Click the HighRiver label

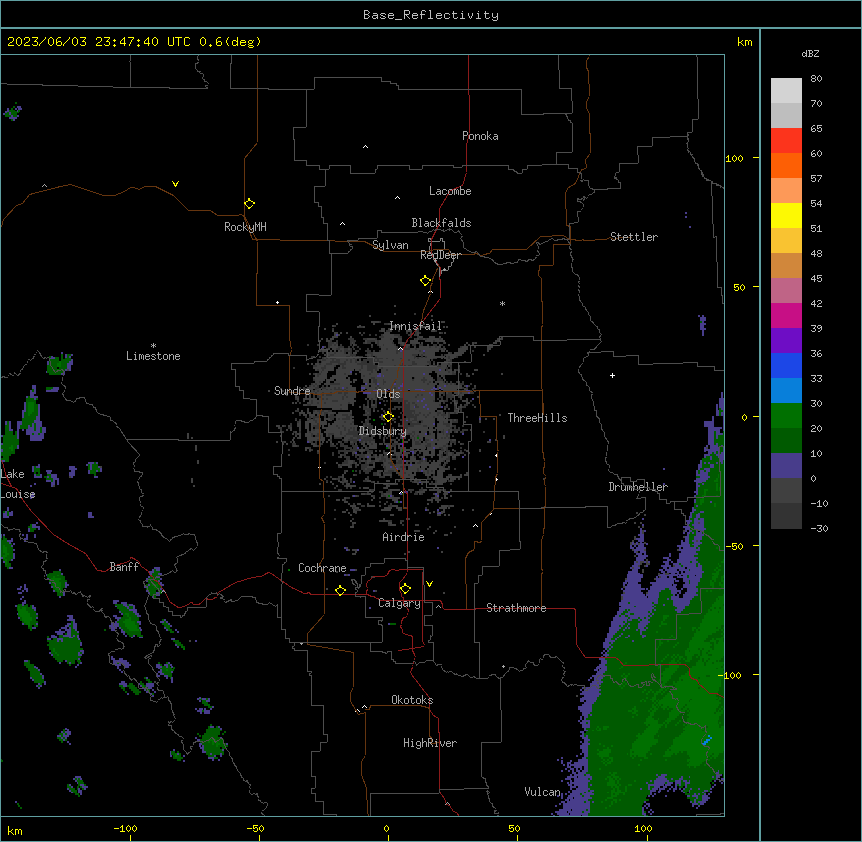430,743
